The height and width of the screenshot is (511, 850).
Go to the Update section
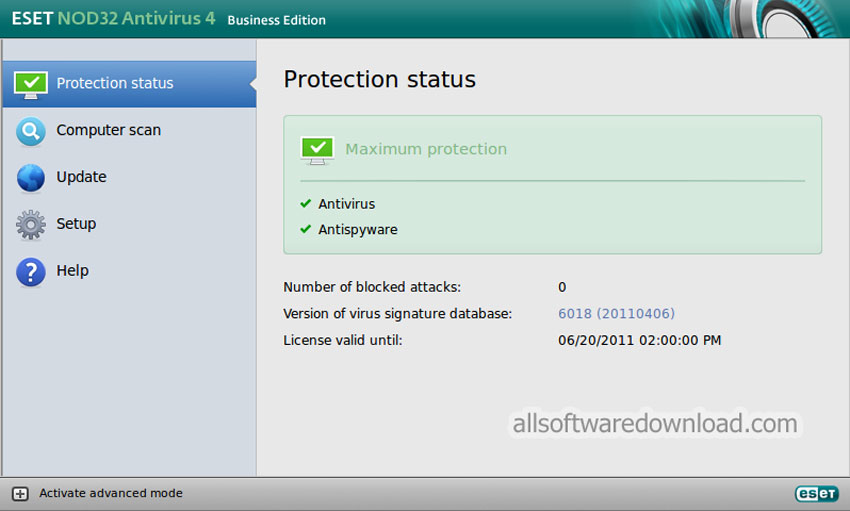tap(81, 177)
